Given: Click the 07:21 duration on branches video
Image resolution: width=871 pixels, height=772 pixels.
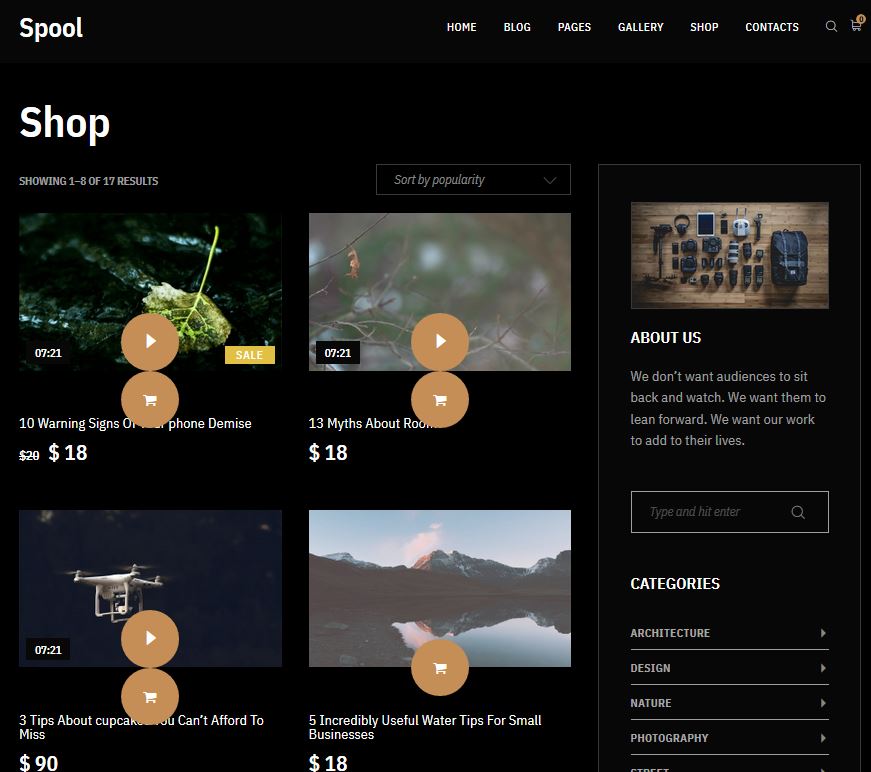Looking at the screenshot, I should pos(338,353).
